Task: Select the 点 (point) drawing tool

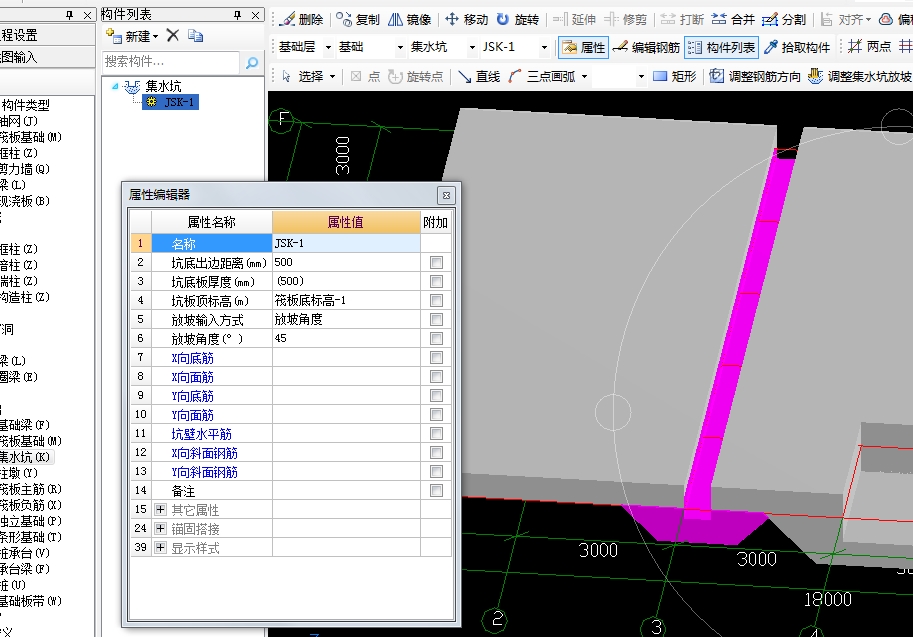Action: coord(365,76)
